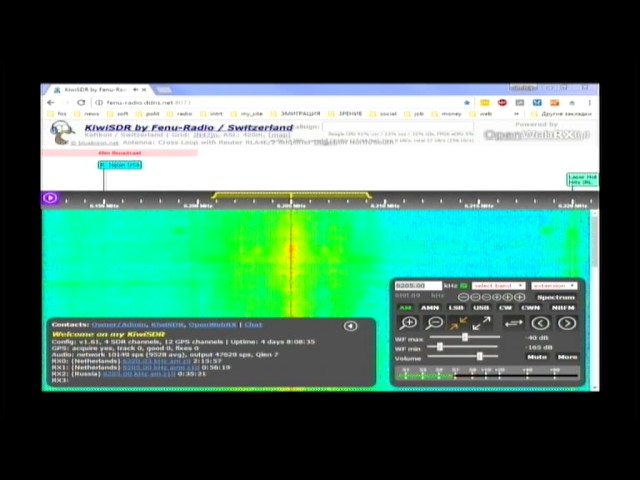Click the double-arrow swap icon in control panel
The image size is (640, 480).
513,323
